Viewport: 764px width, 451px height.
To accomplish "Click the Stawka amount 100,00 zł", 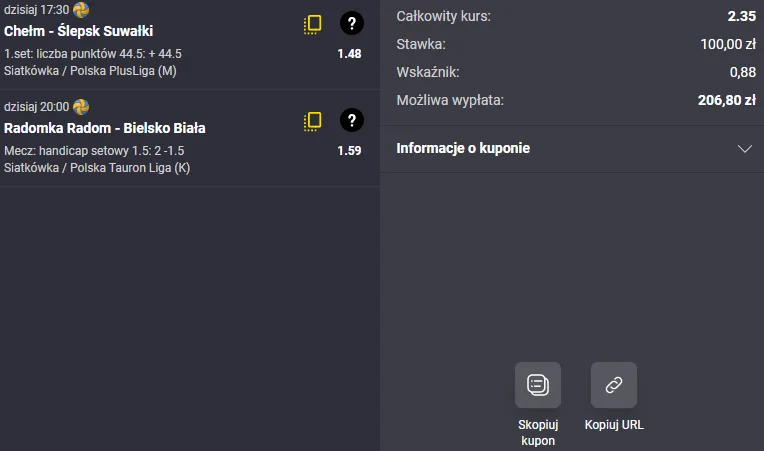I will [x=727, y=44].
